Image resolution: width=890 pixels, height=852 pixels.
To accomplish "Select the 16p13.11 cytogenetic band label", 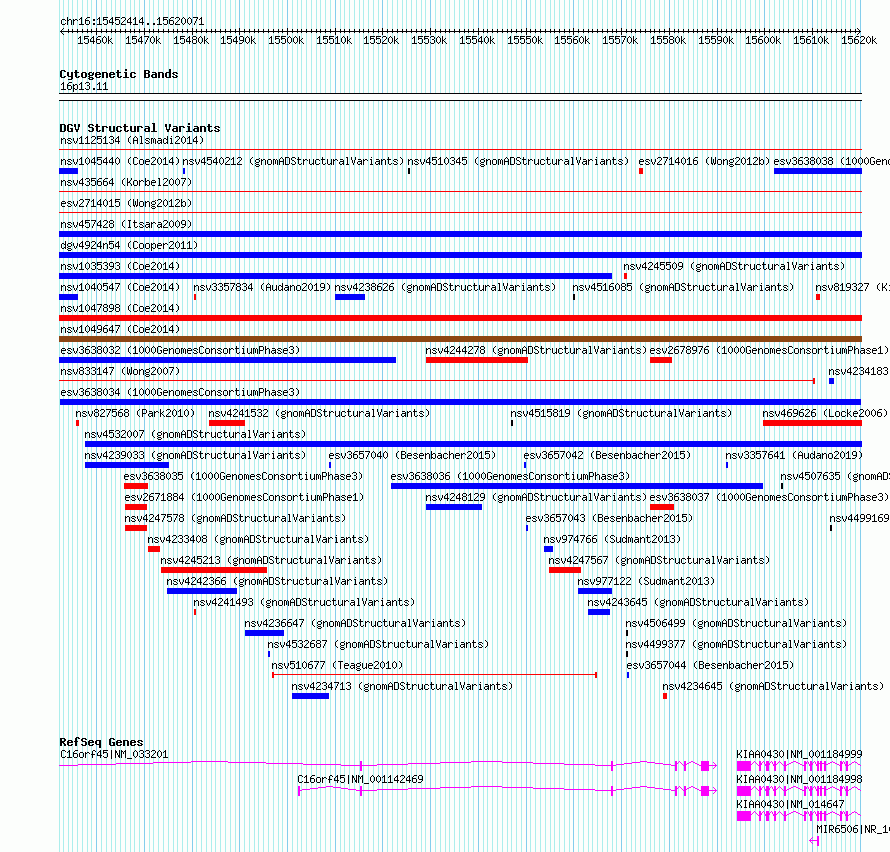I will coord(84,86).
